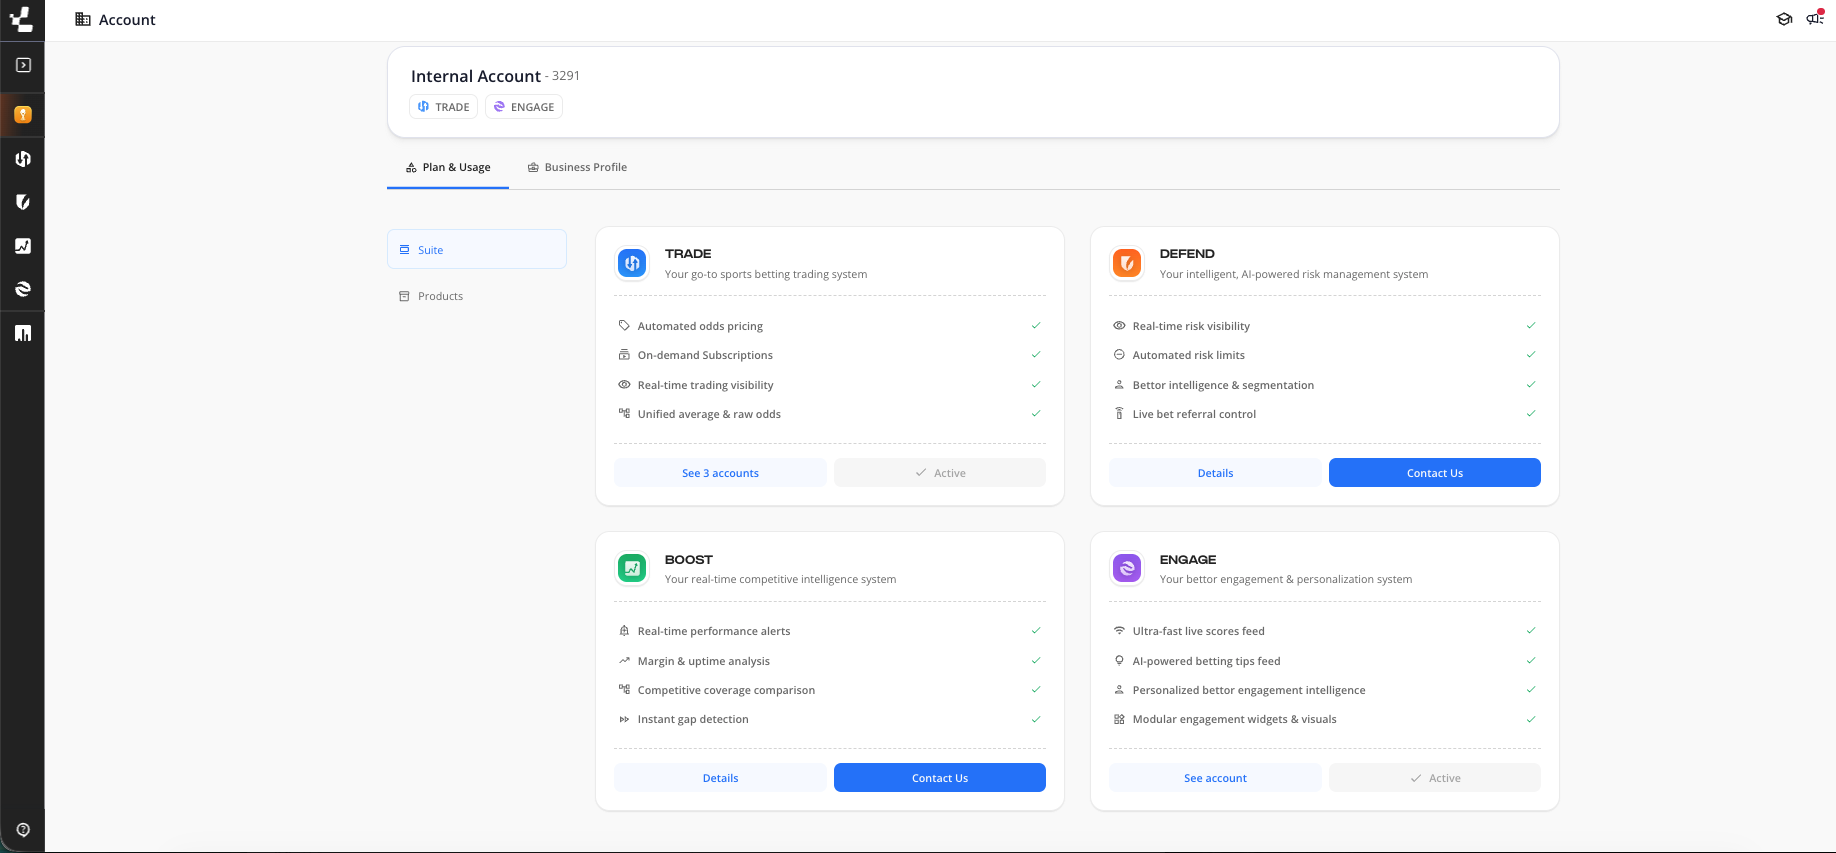The width and height of the screenshot is (1836, 853).
Task: Click the TRADE badge under Internal Account
Action: (x=443, y=107)
